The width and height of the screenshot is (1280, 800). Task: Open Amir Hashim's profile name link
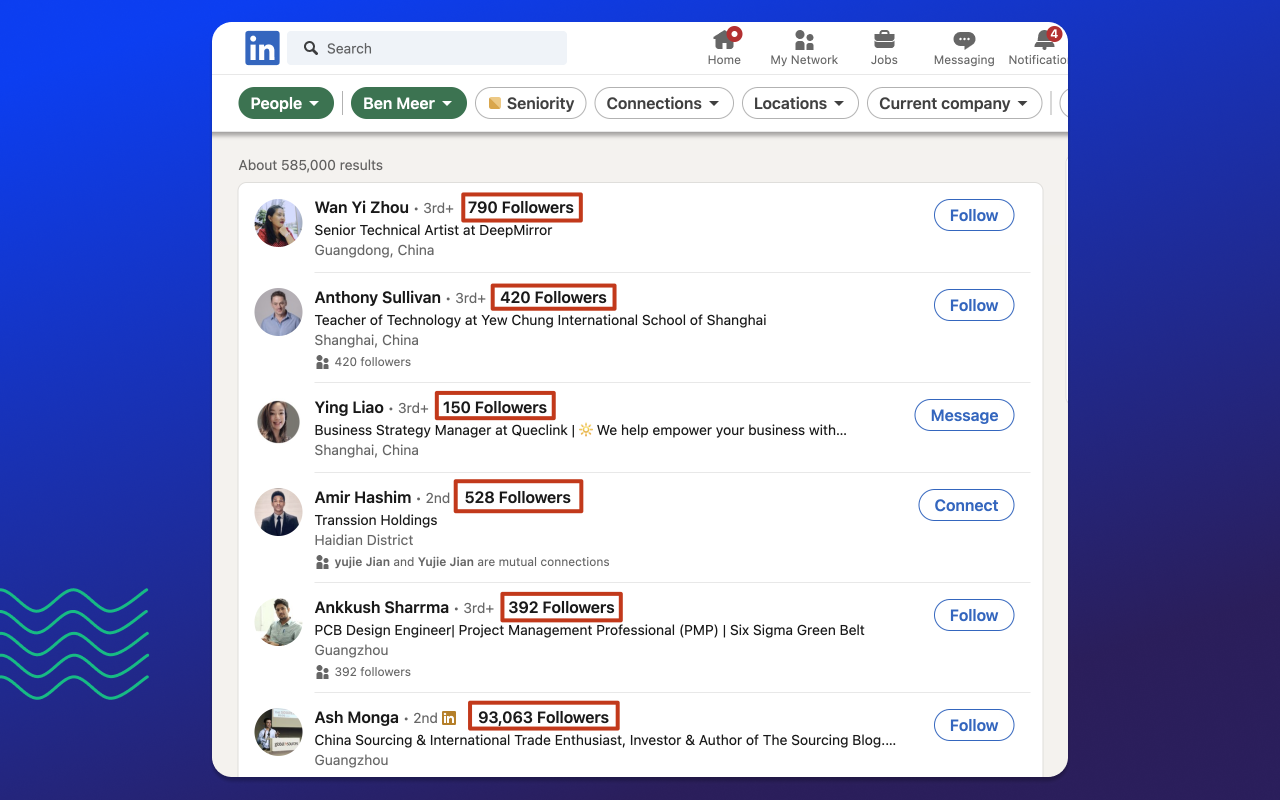pyautogui.click(x=363, y=497)
